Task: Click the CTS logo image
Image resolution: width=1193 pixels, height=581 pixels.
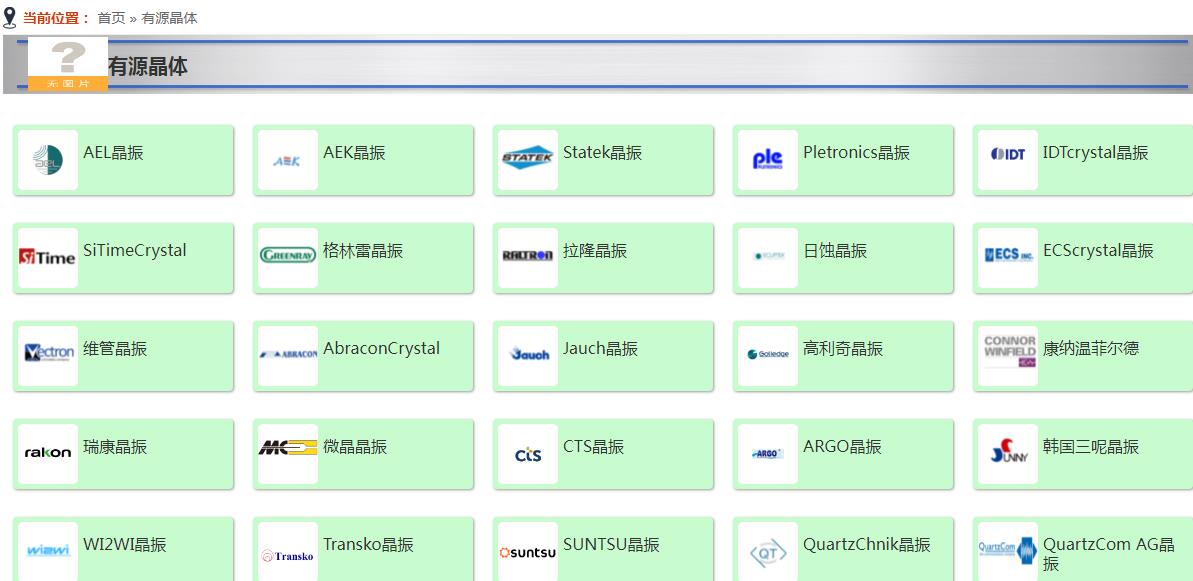Action: click(527, 454)
